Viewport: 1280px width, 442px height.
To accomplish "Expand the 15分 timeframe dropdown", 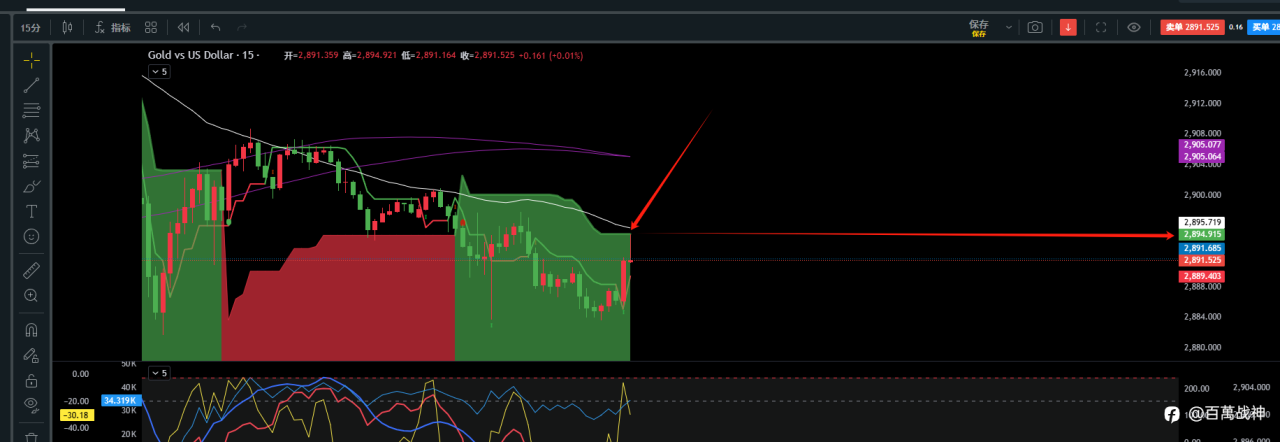I will 30,27.
